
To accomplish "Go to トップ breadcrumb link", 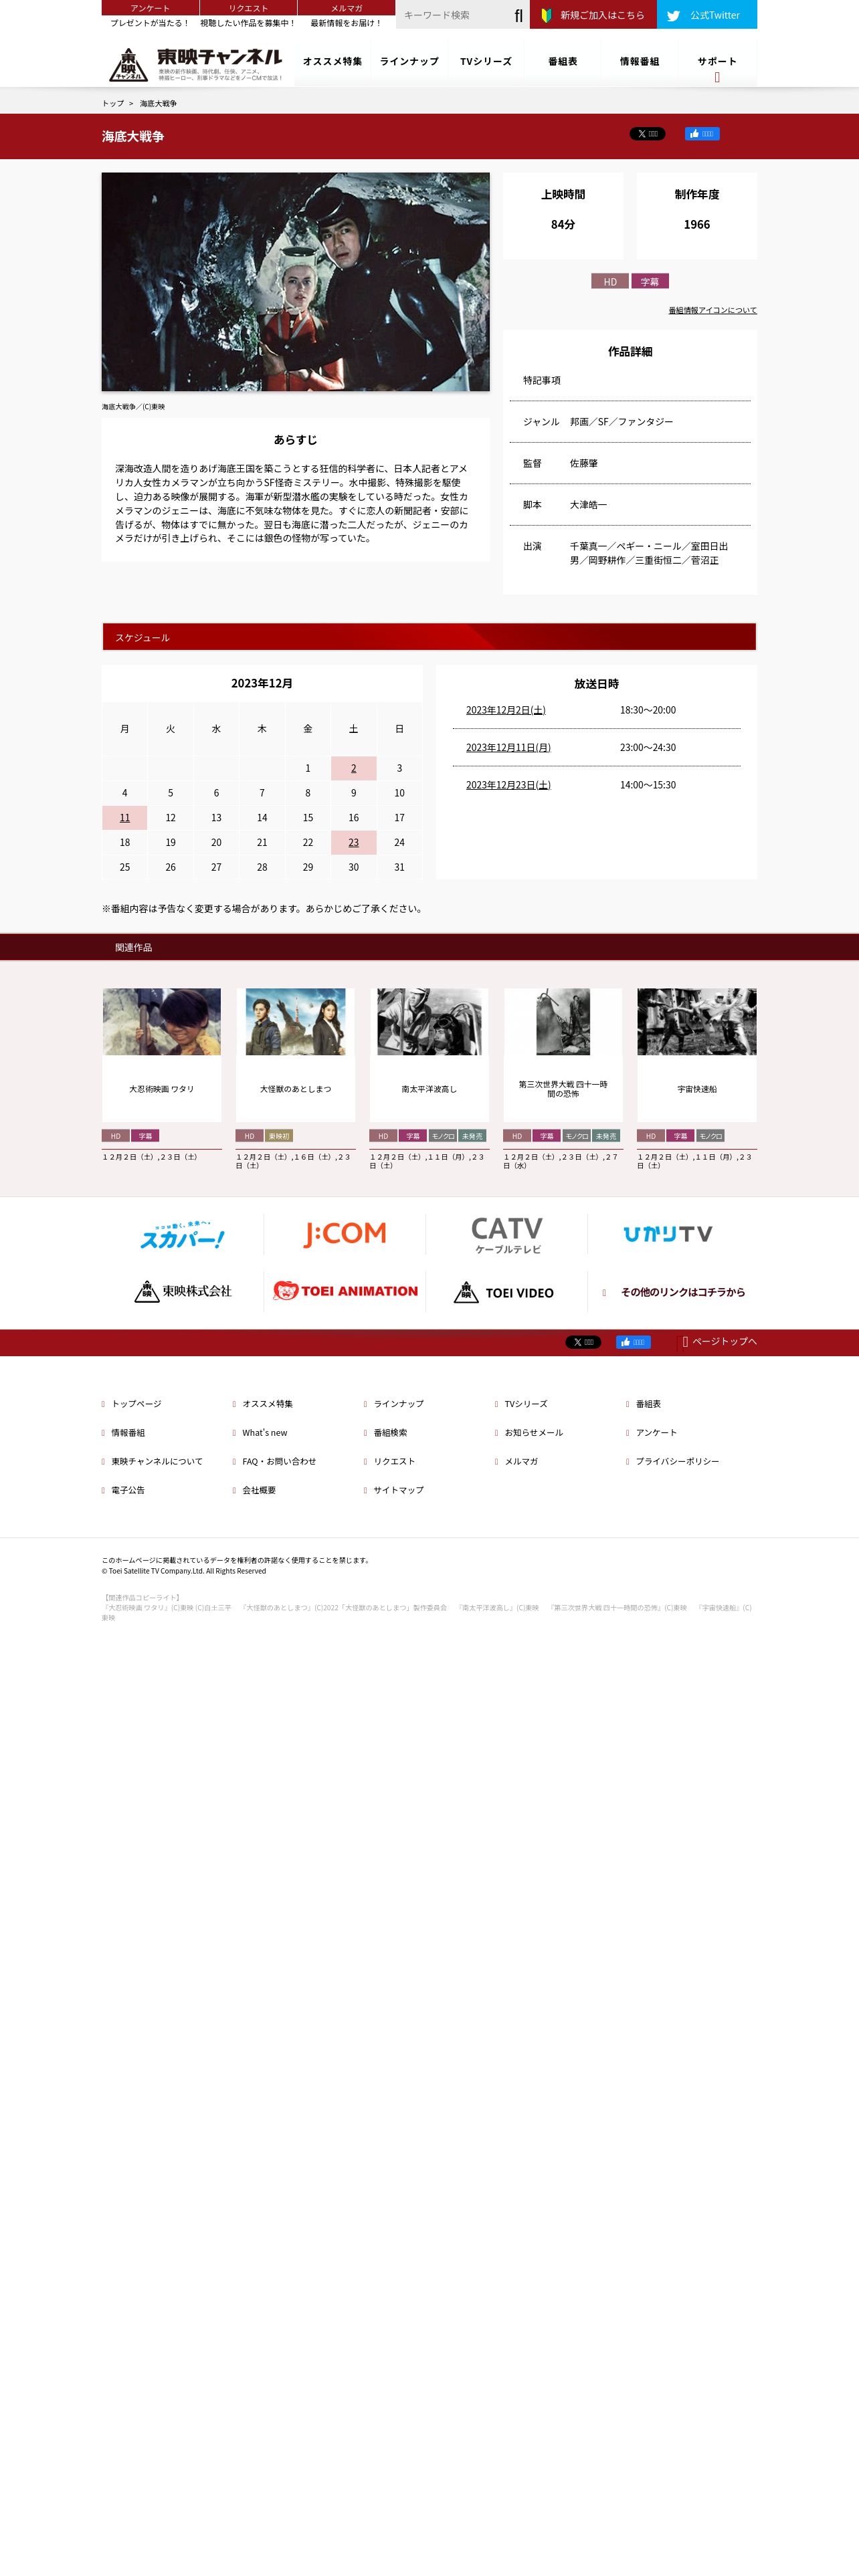I will click(x=113, y=103).
